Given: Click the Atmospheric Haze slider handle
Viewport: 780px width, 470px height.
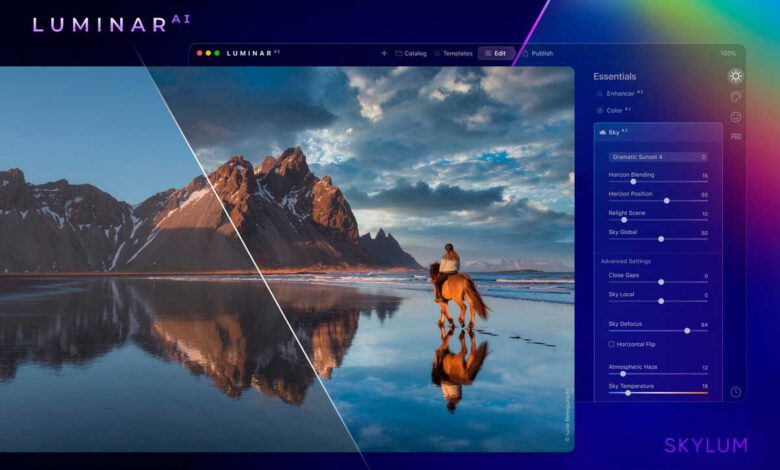Looking at the screenshot, I should pos(623,374).
